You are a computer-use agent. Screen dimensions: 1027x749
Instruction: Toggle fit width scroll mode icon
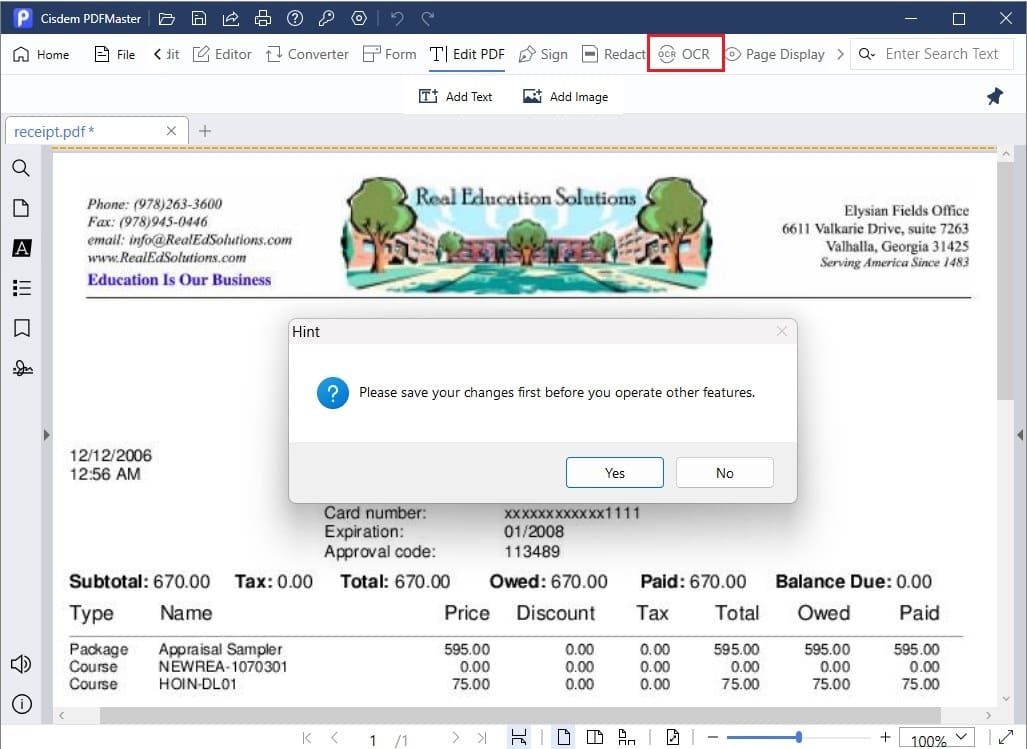tap(519, 737)
